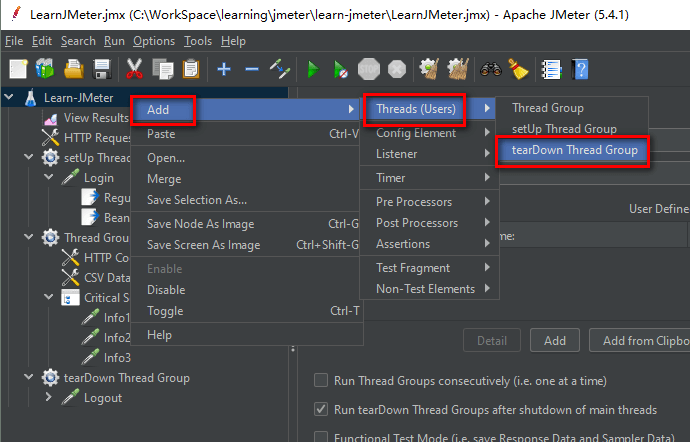Select the Learn-JMeter test plan flask icon
The width and height of the screenshot is (690, 442).
(x=30, y=98)
